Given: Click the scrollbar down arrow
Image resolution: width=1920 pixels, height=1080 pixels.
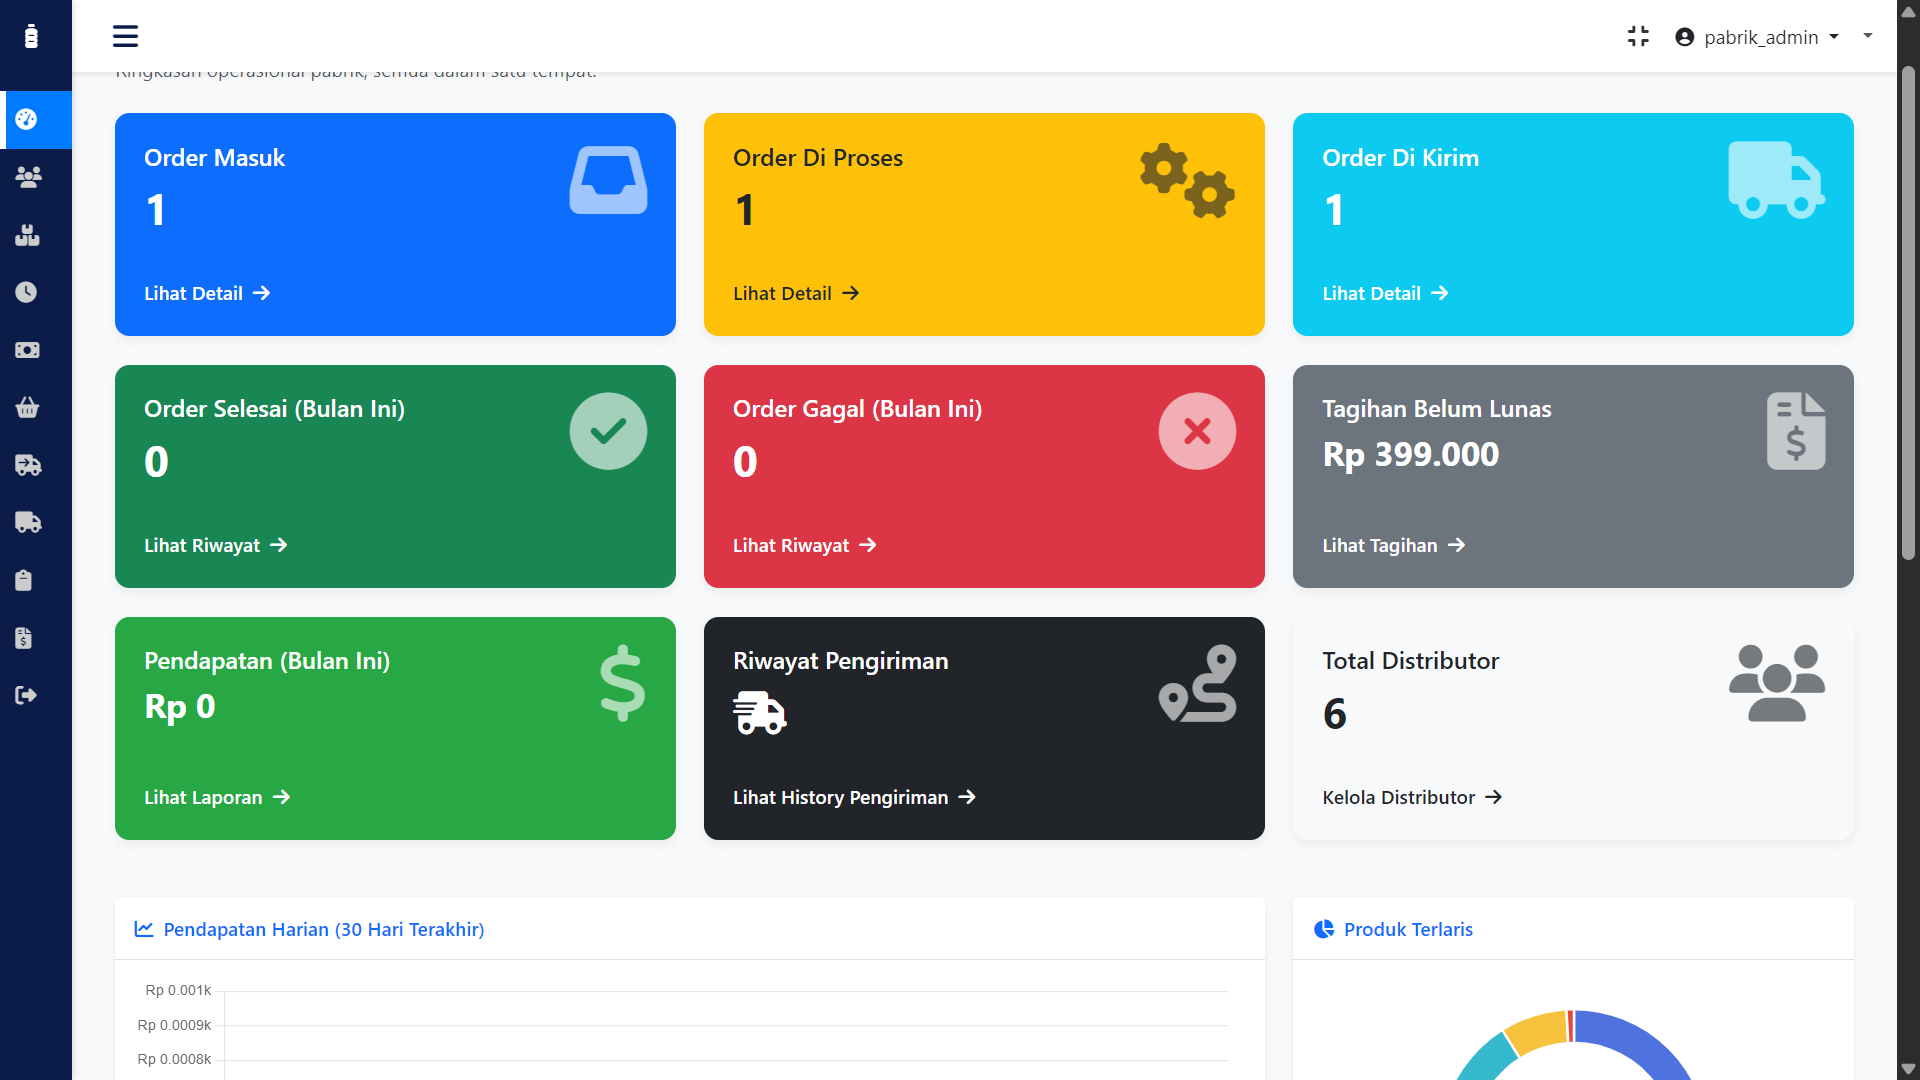Looking at the screenshot, I should point(1908,1069).
